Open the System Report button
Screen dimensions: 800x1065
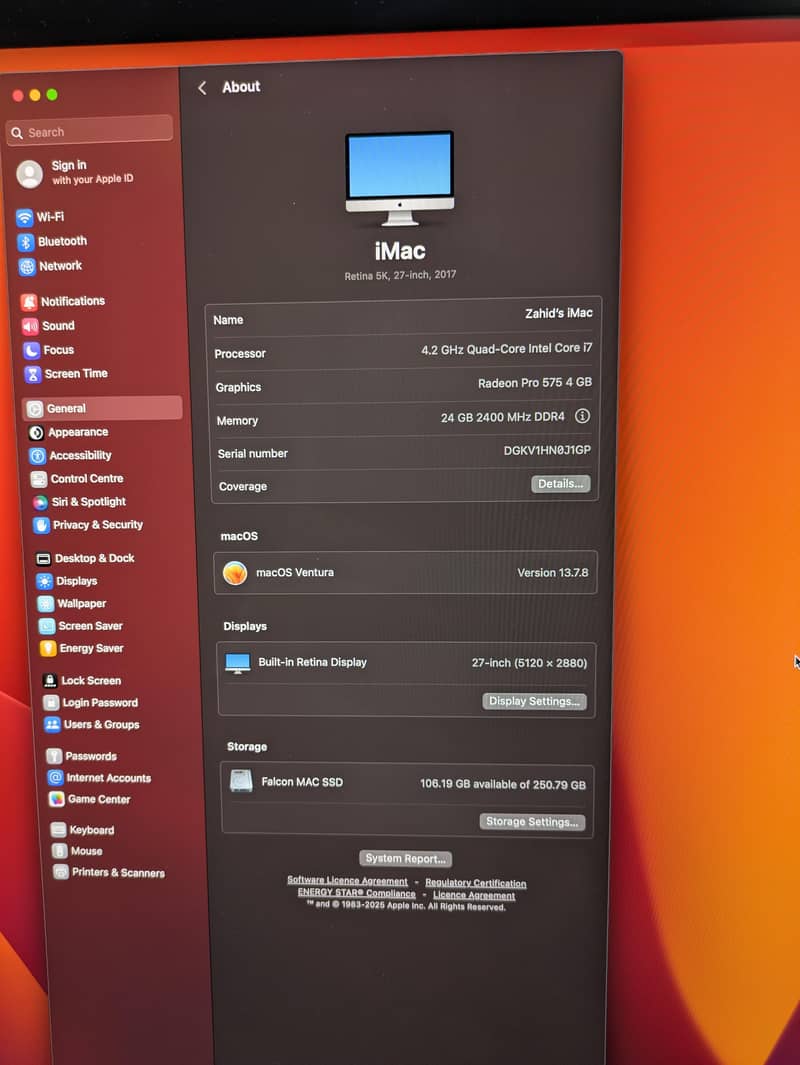pyautogui.click(x=405, y=859)
